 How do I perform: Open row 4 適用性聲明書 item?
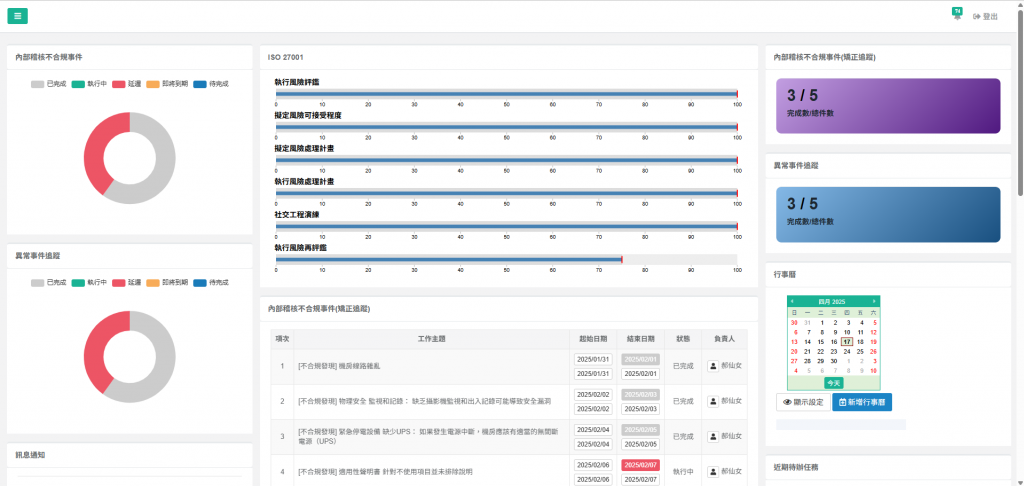point(385,471)
